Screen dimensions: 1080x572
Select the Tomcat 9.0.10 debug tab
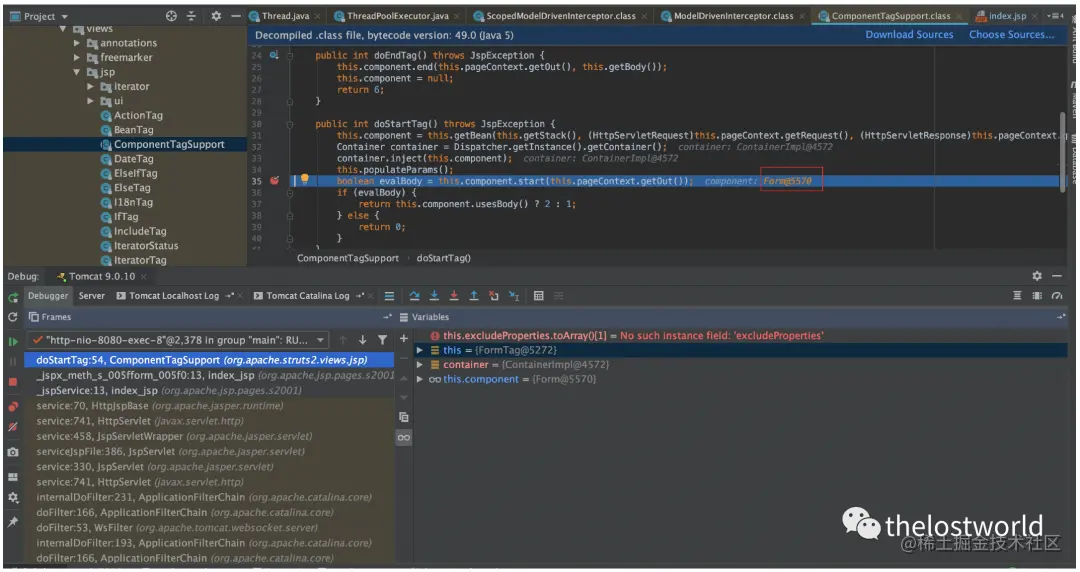click(101, 276)
